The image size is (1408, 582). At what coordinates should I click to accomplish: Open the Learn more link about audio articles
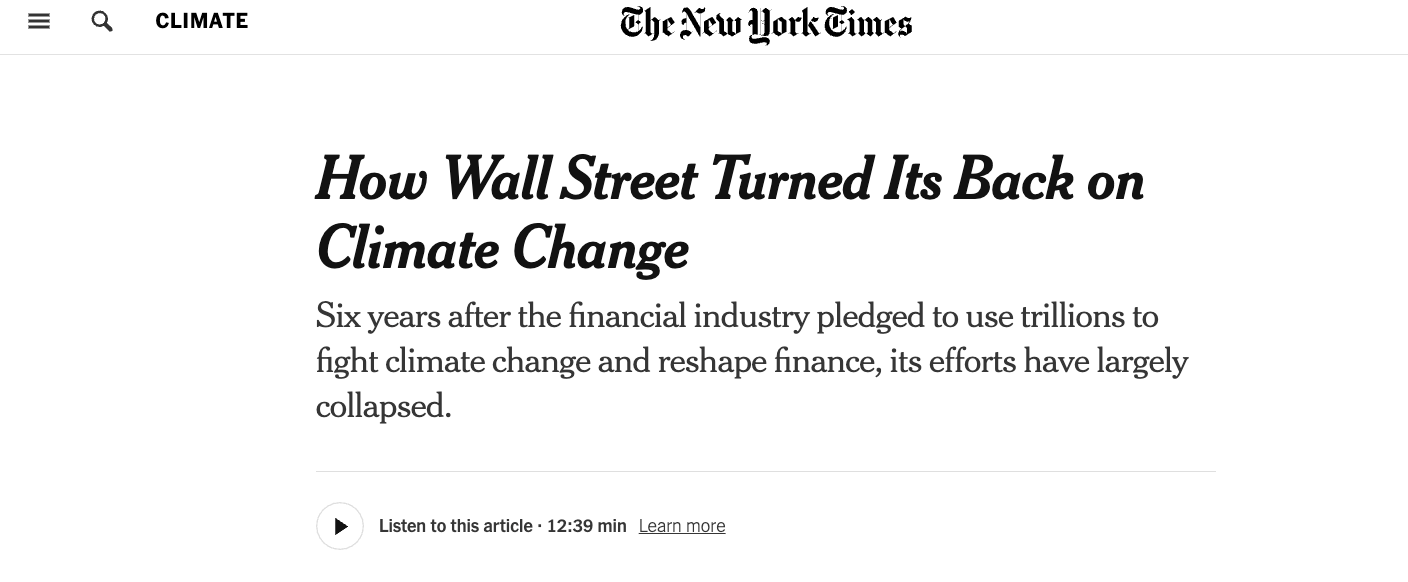coord(682,525)
